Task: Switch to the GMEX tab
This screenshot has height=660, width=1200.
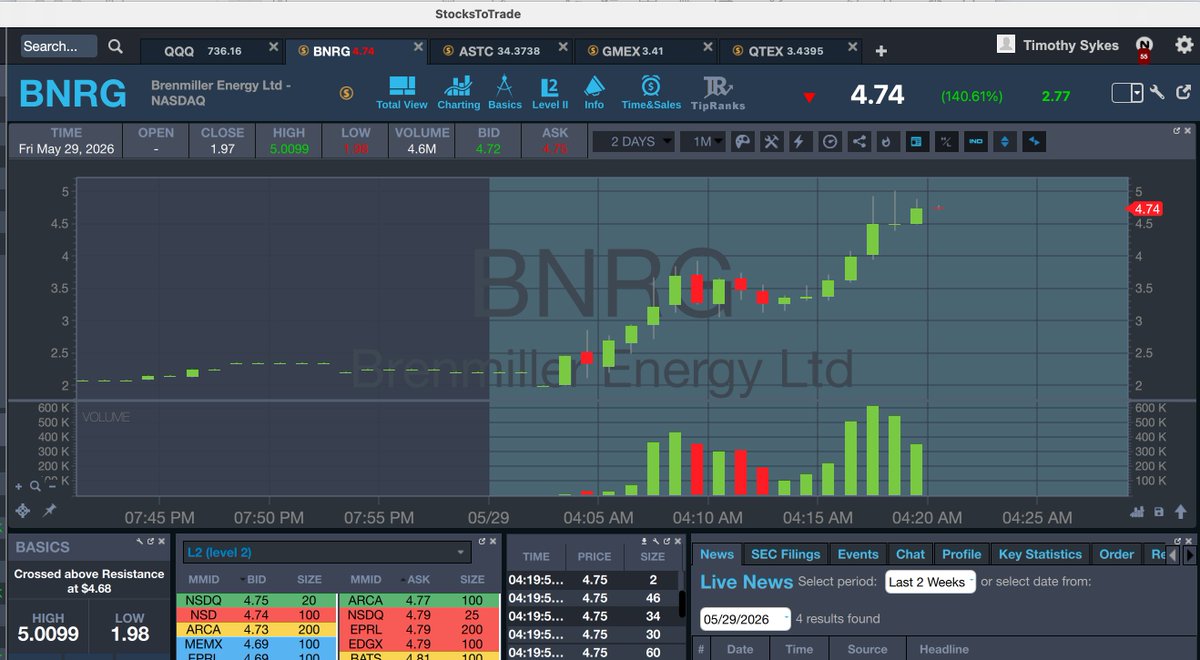Action: tap(645, 51)
